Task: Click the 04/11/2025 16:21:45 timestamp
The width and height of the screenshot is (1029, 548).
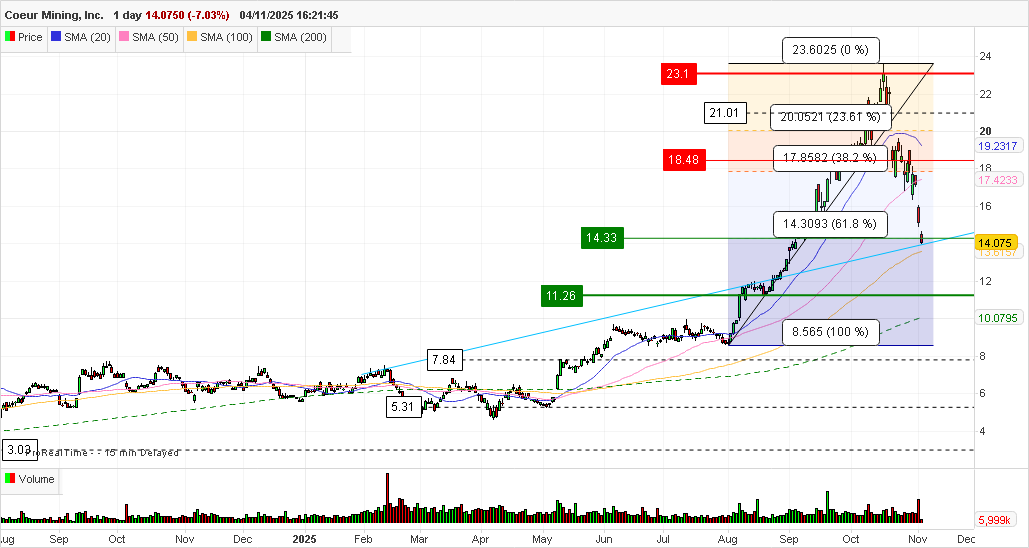Action: (x=289, y=15)
